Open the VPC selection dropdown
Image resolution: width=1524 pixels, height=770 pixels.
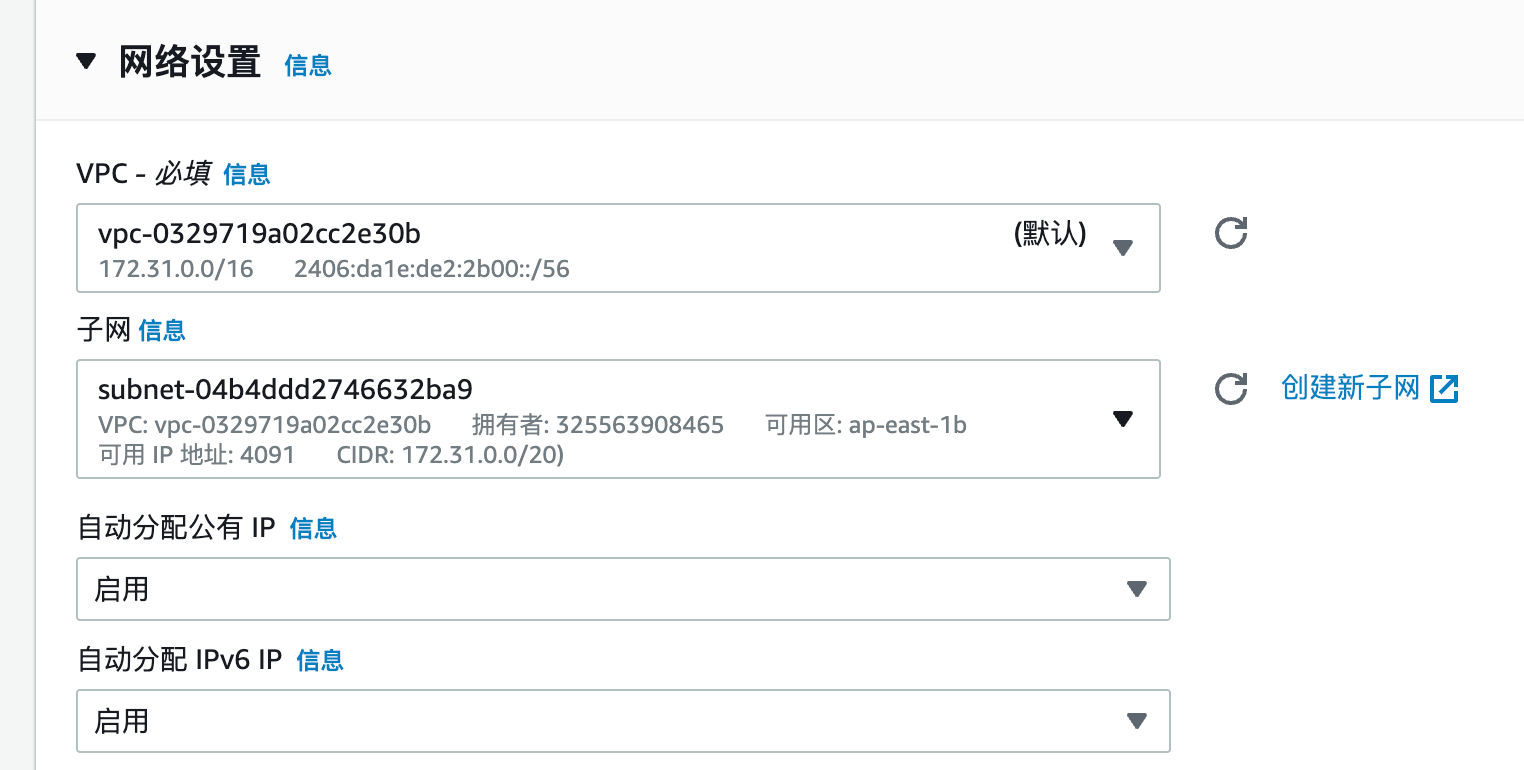point(600,248)
